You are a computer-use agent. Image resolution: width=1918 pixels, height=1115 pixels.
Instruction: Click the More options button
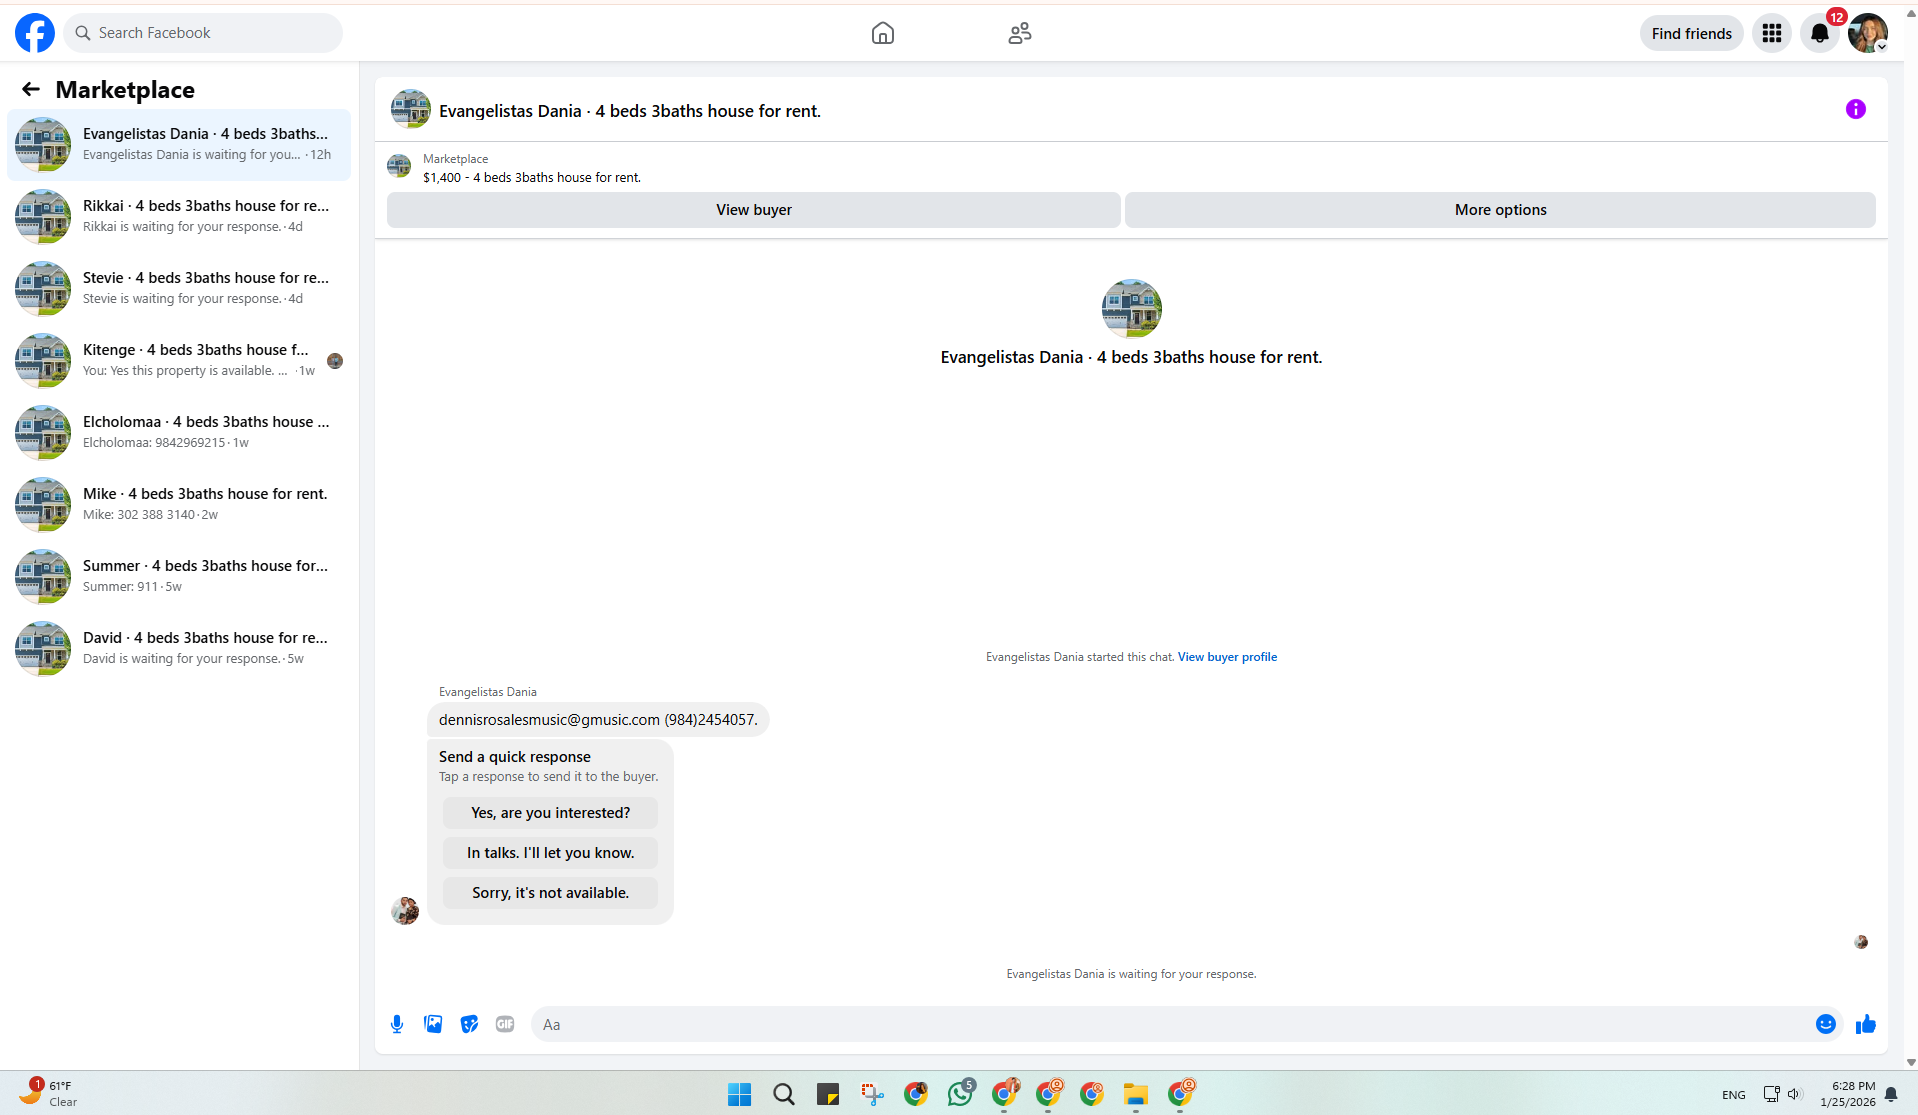(1500, 210)
